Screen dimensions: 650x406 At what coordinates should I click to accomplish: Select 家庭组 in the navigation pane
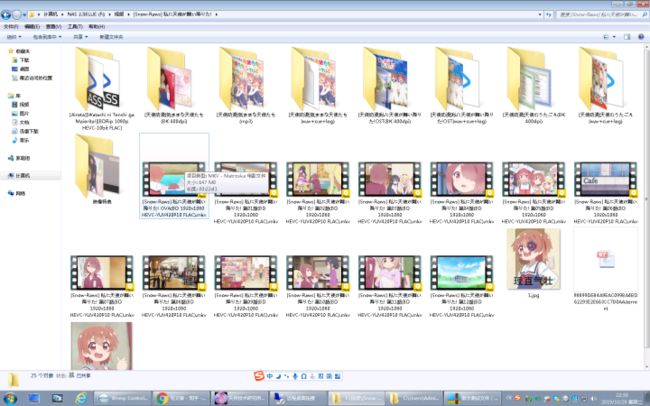[x=19, y=158]
